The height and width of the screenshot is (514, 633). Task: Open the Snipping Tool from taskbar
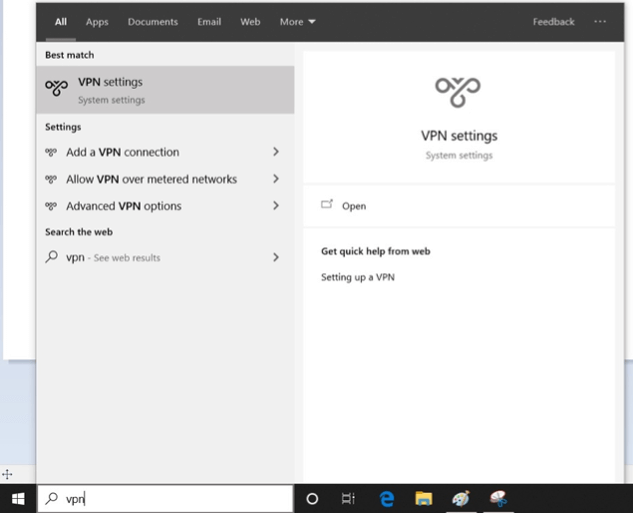click(x=498, y=499)
